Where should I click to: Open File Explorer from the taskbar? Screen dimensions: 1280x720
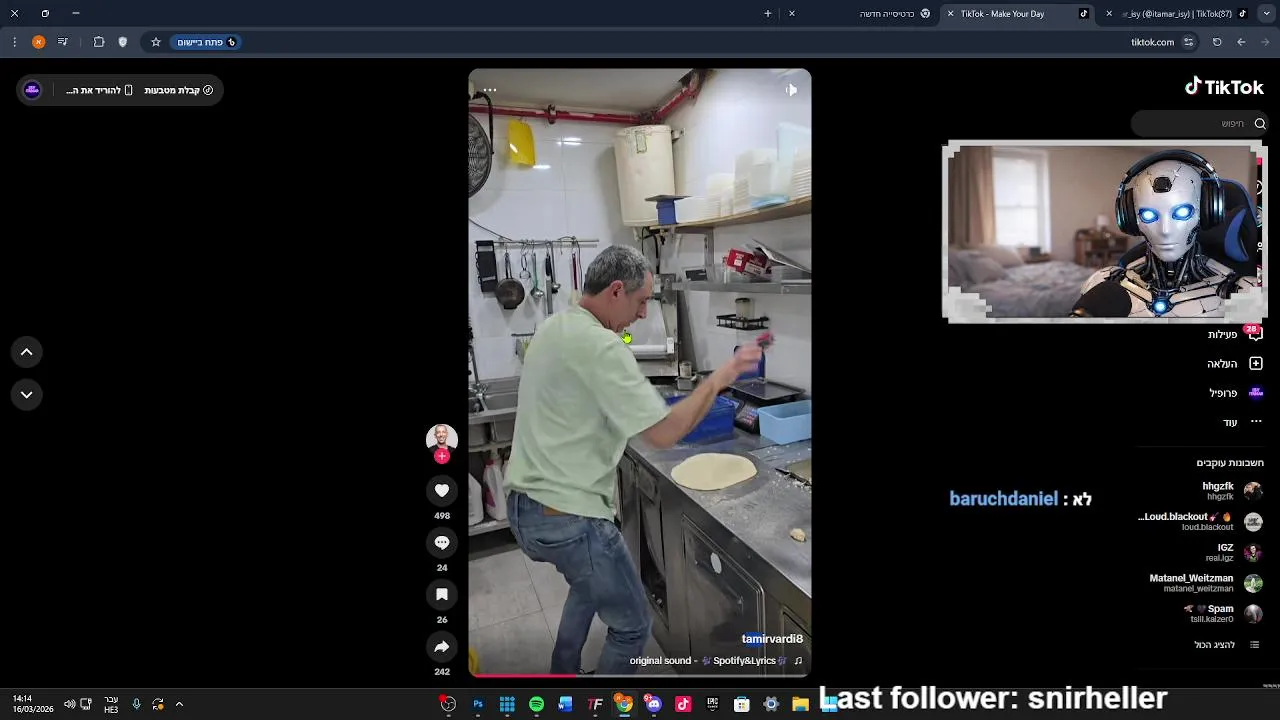(x=800, y=704)
